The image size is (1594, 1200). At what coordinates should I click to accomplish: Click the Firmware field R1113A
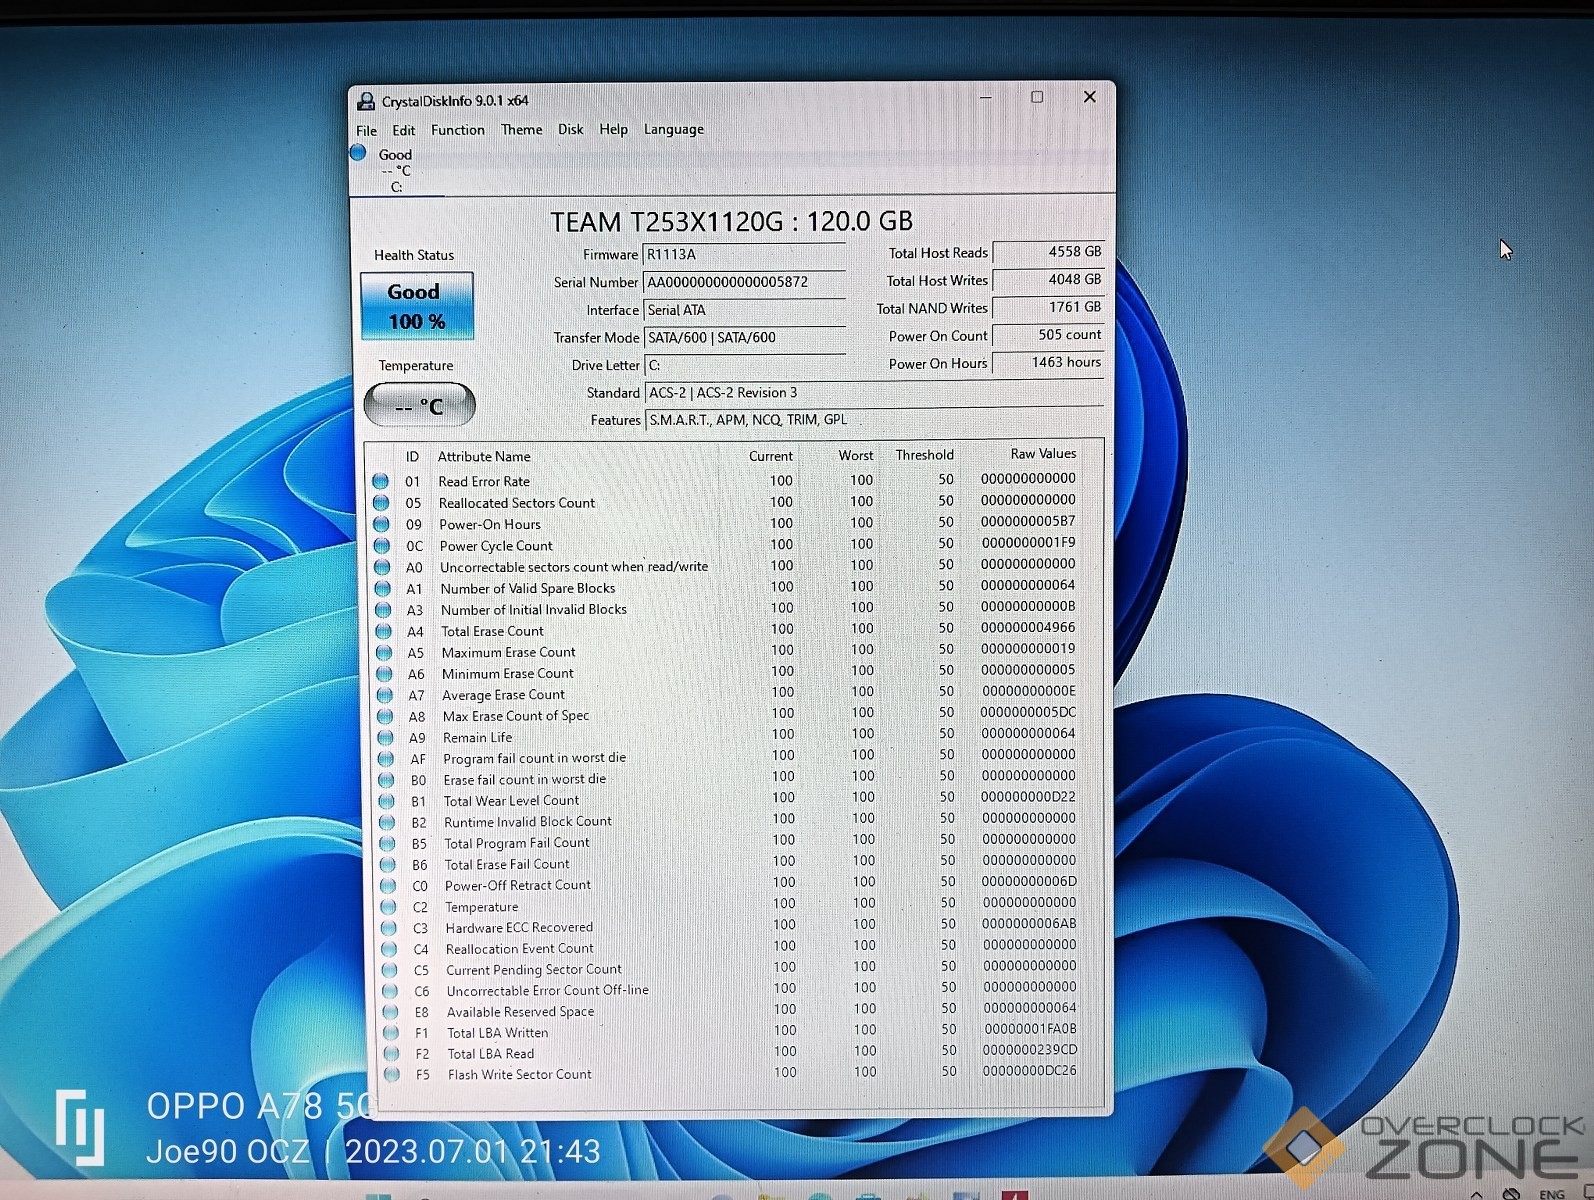(x=744, y=255)
